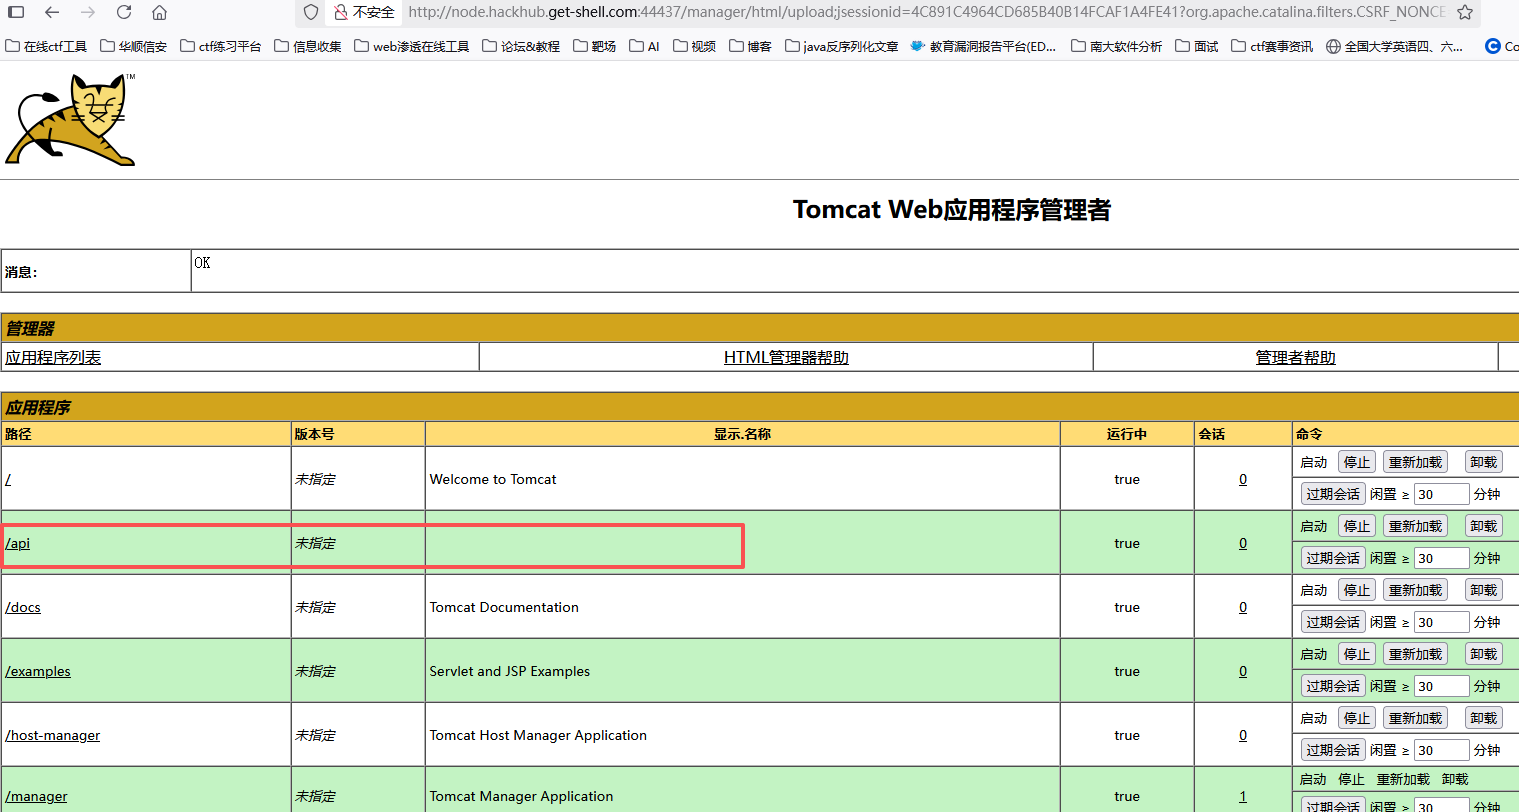The image size is (1519, 812).
Task: Open the 信息收集 bookmark folder
Action: [308, 46]
